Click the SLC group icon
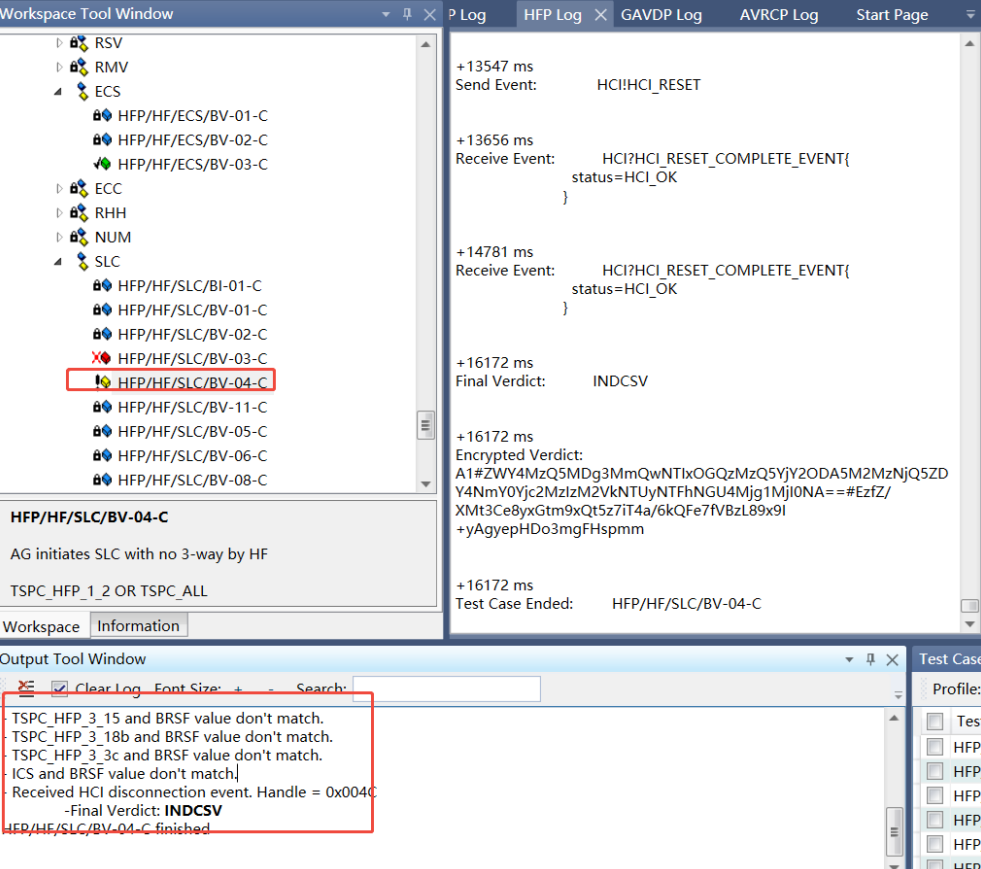Image resolution: width=981 pixels, height=869 pixels. coord(82,262)
